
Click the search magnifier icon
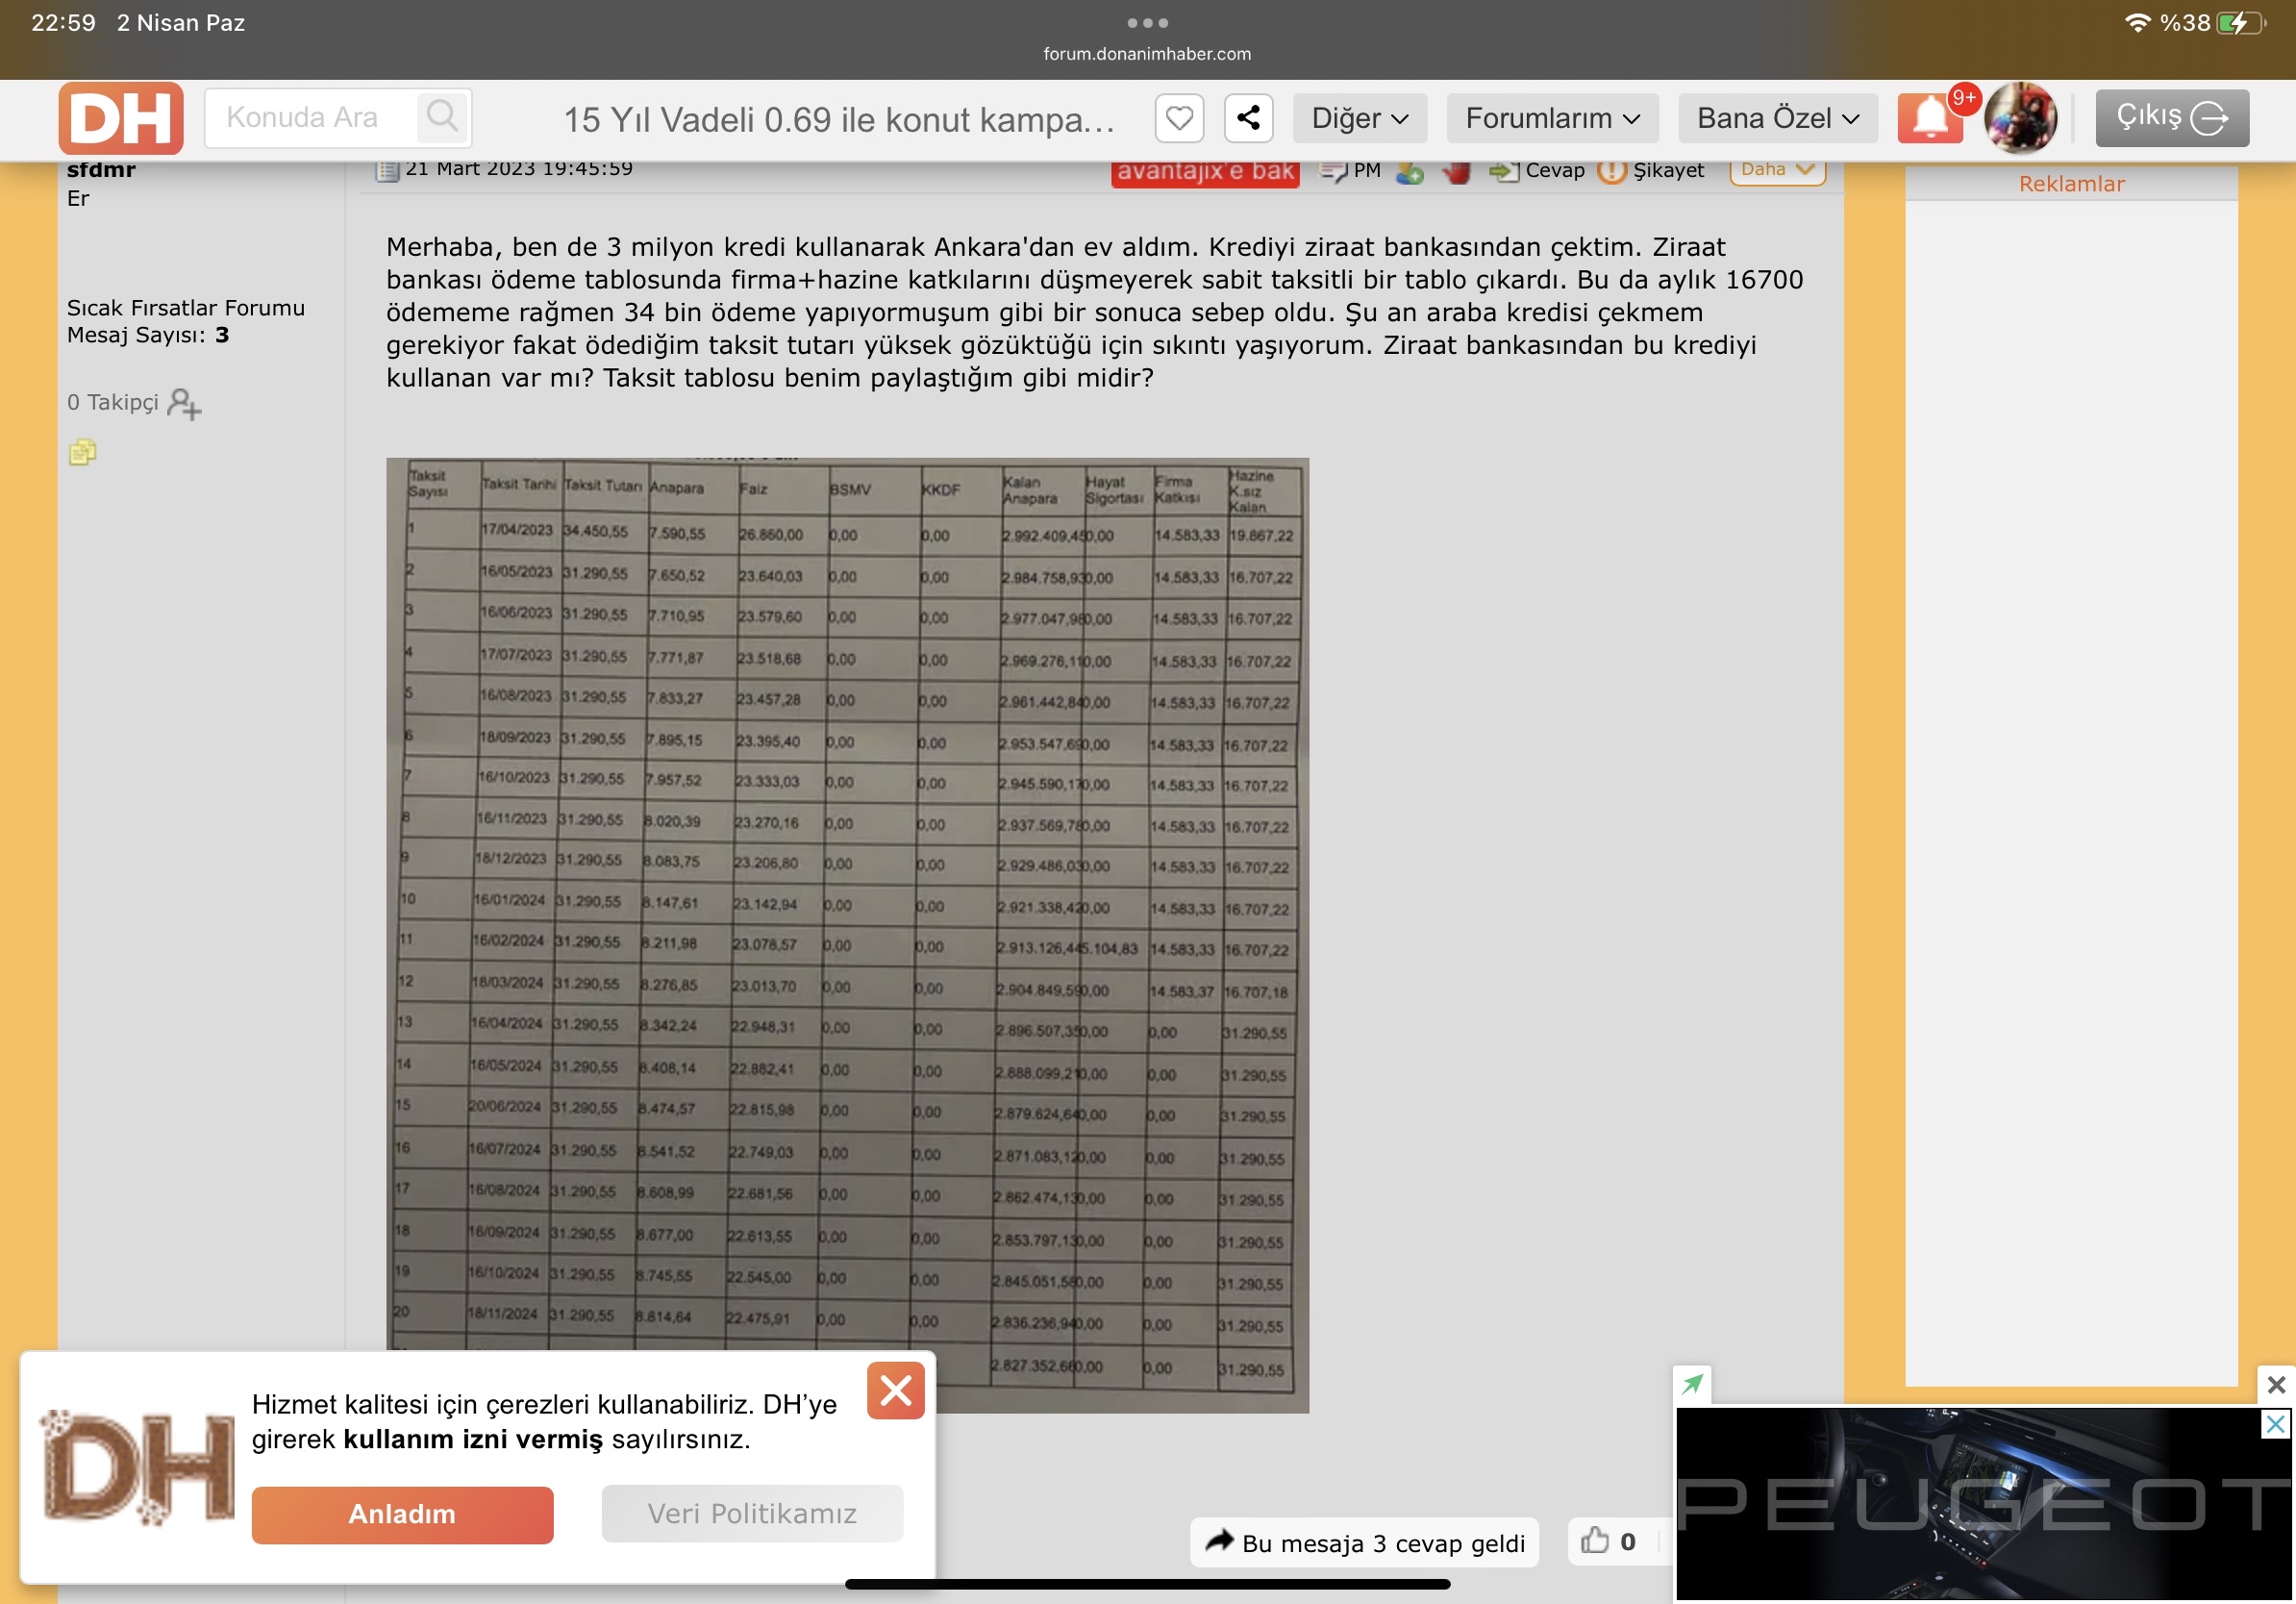(441, 117)
